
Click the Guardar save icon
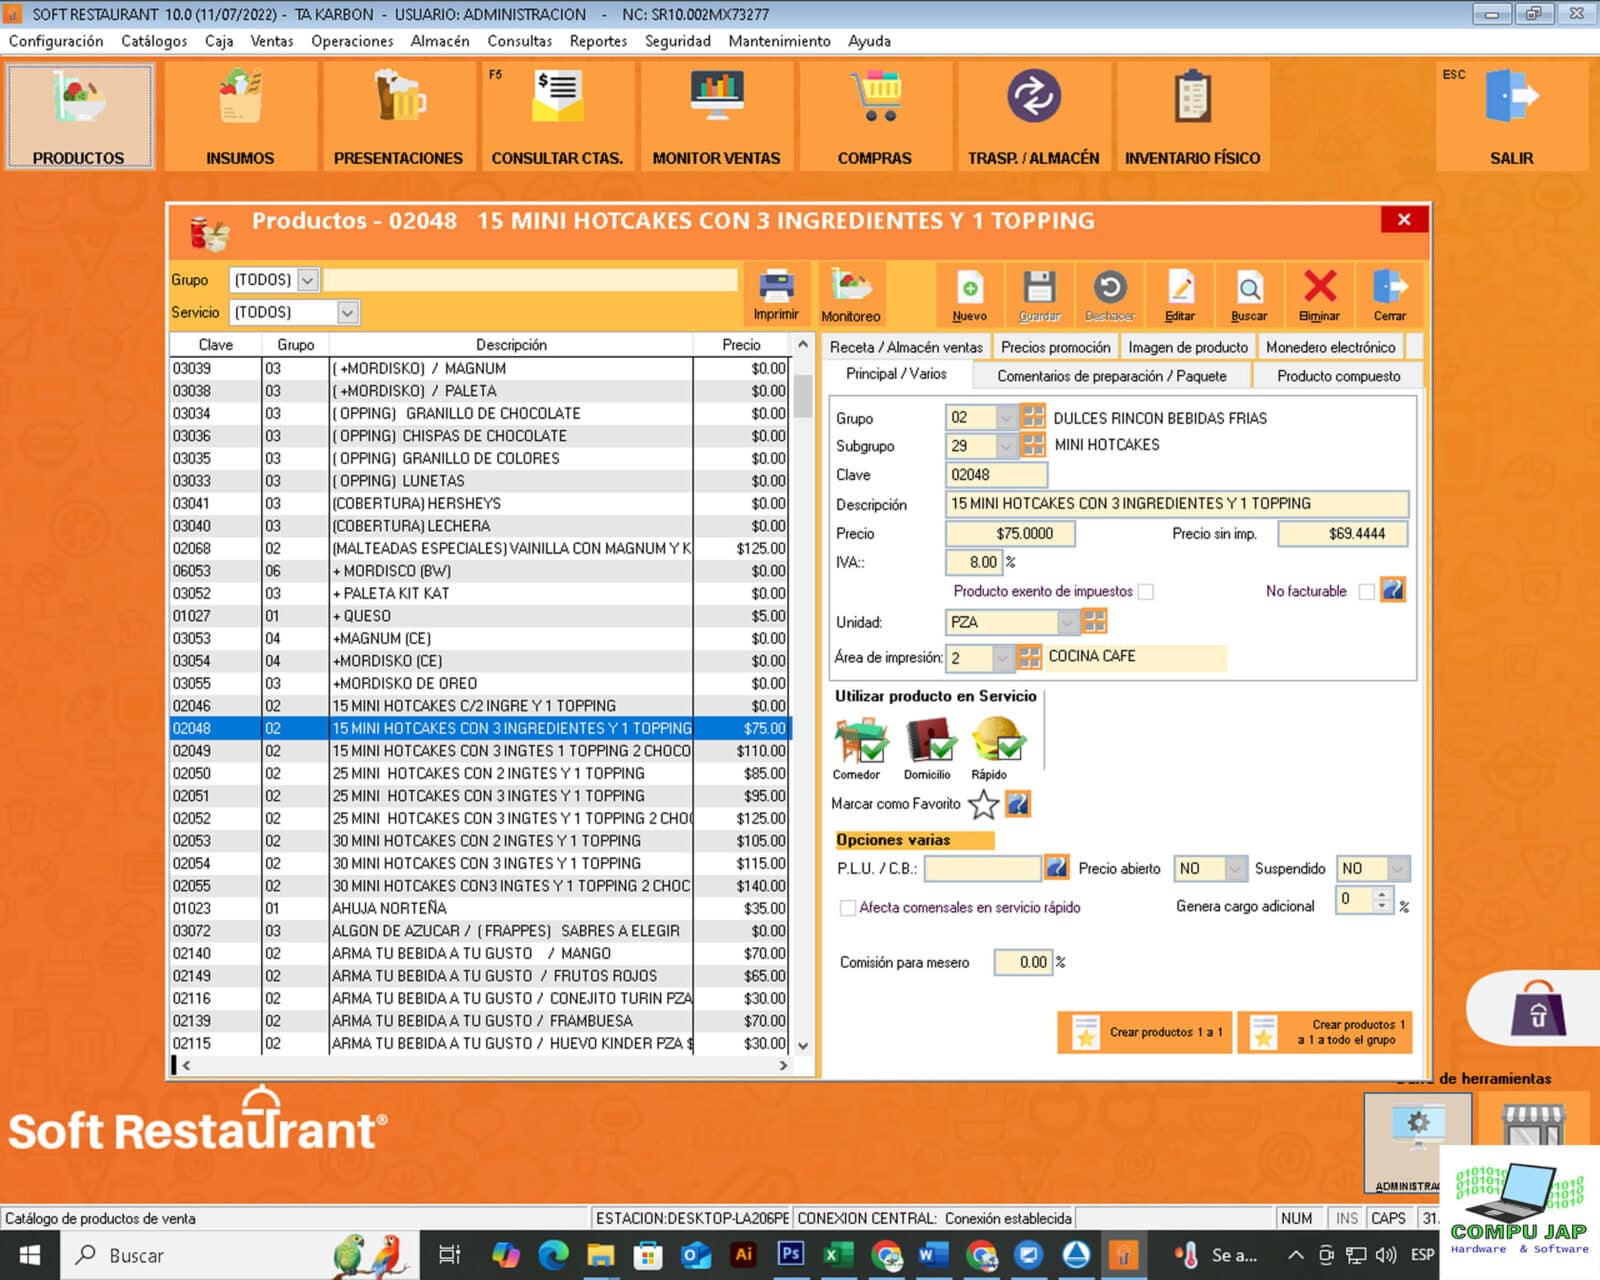click(1039, 295)
